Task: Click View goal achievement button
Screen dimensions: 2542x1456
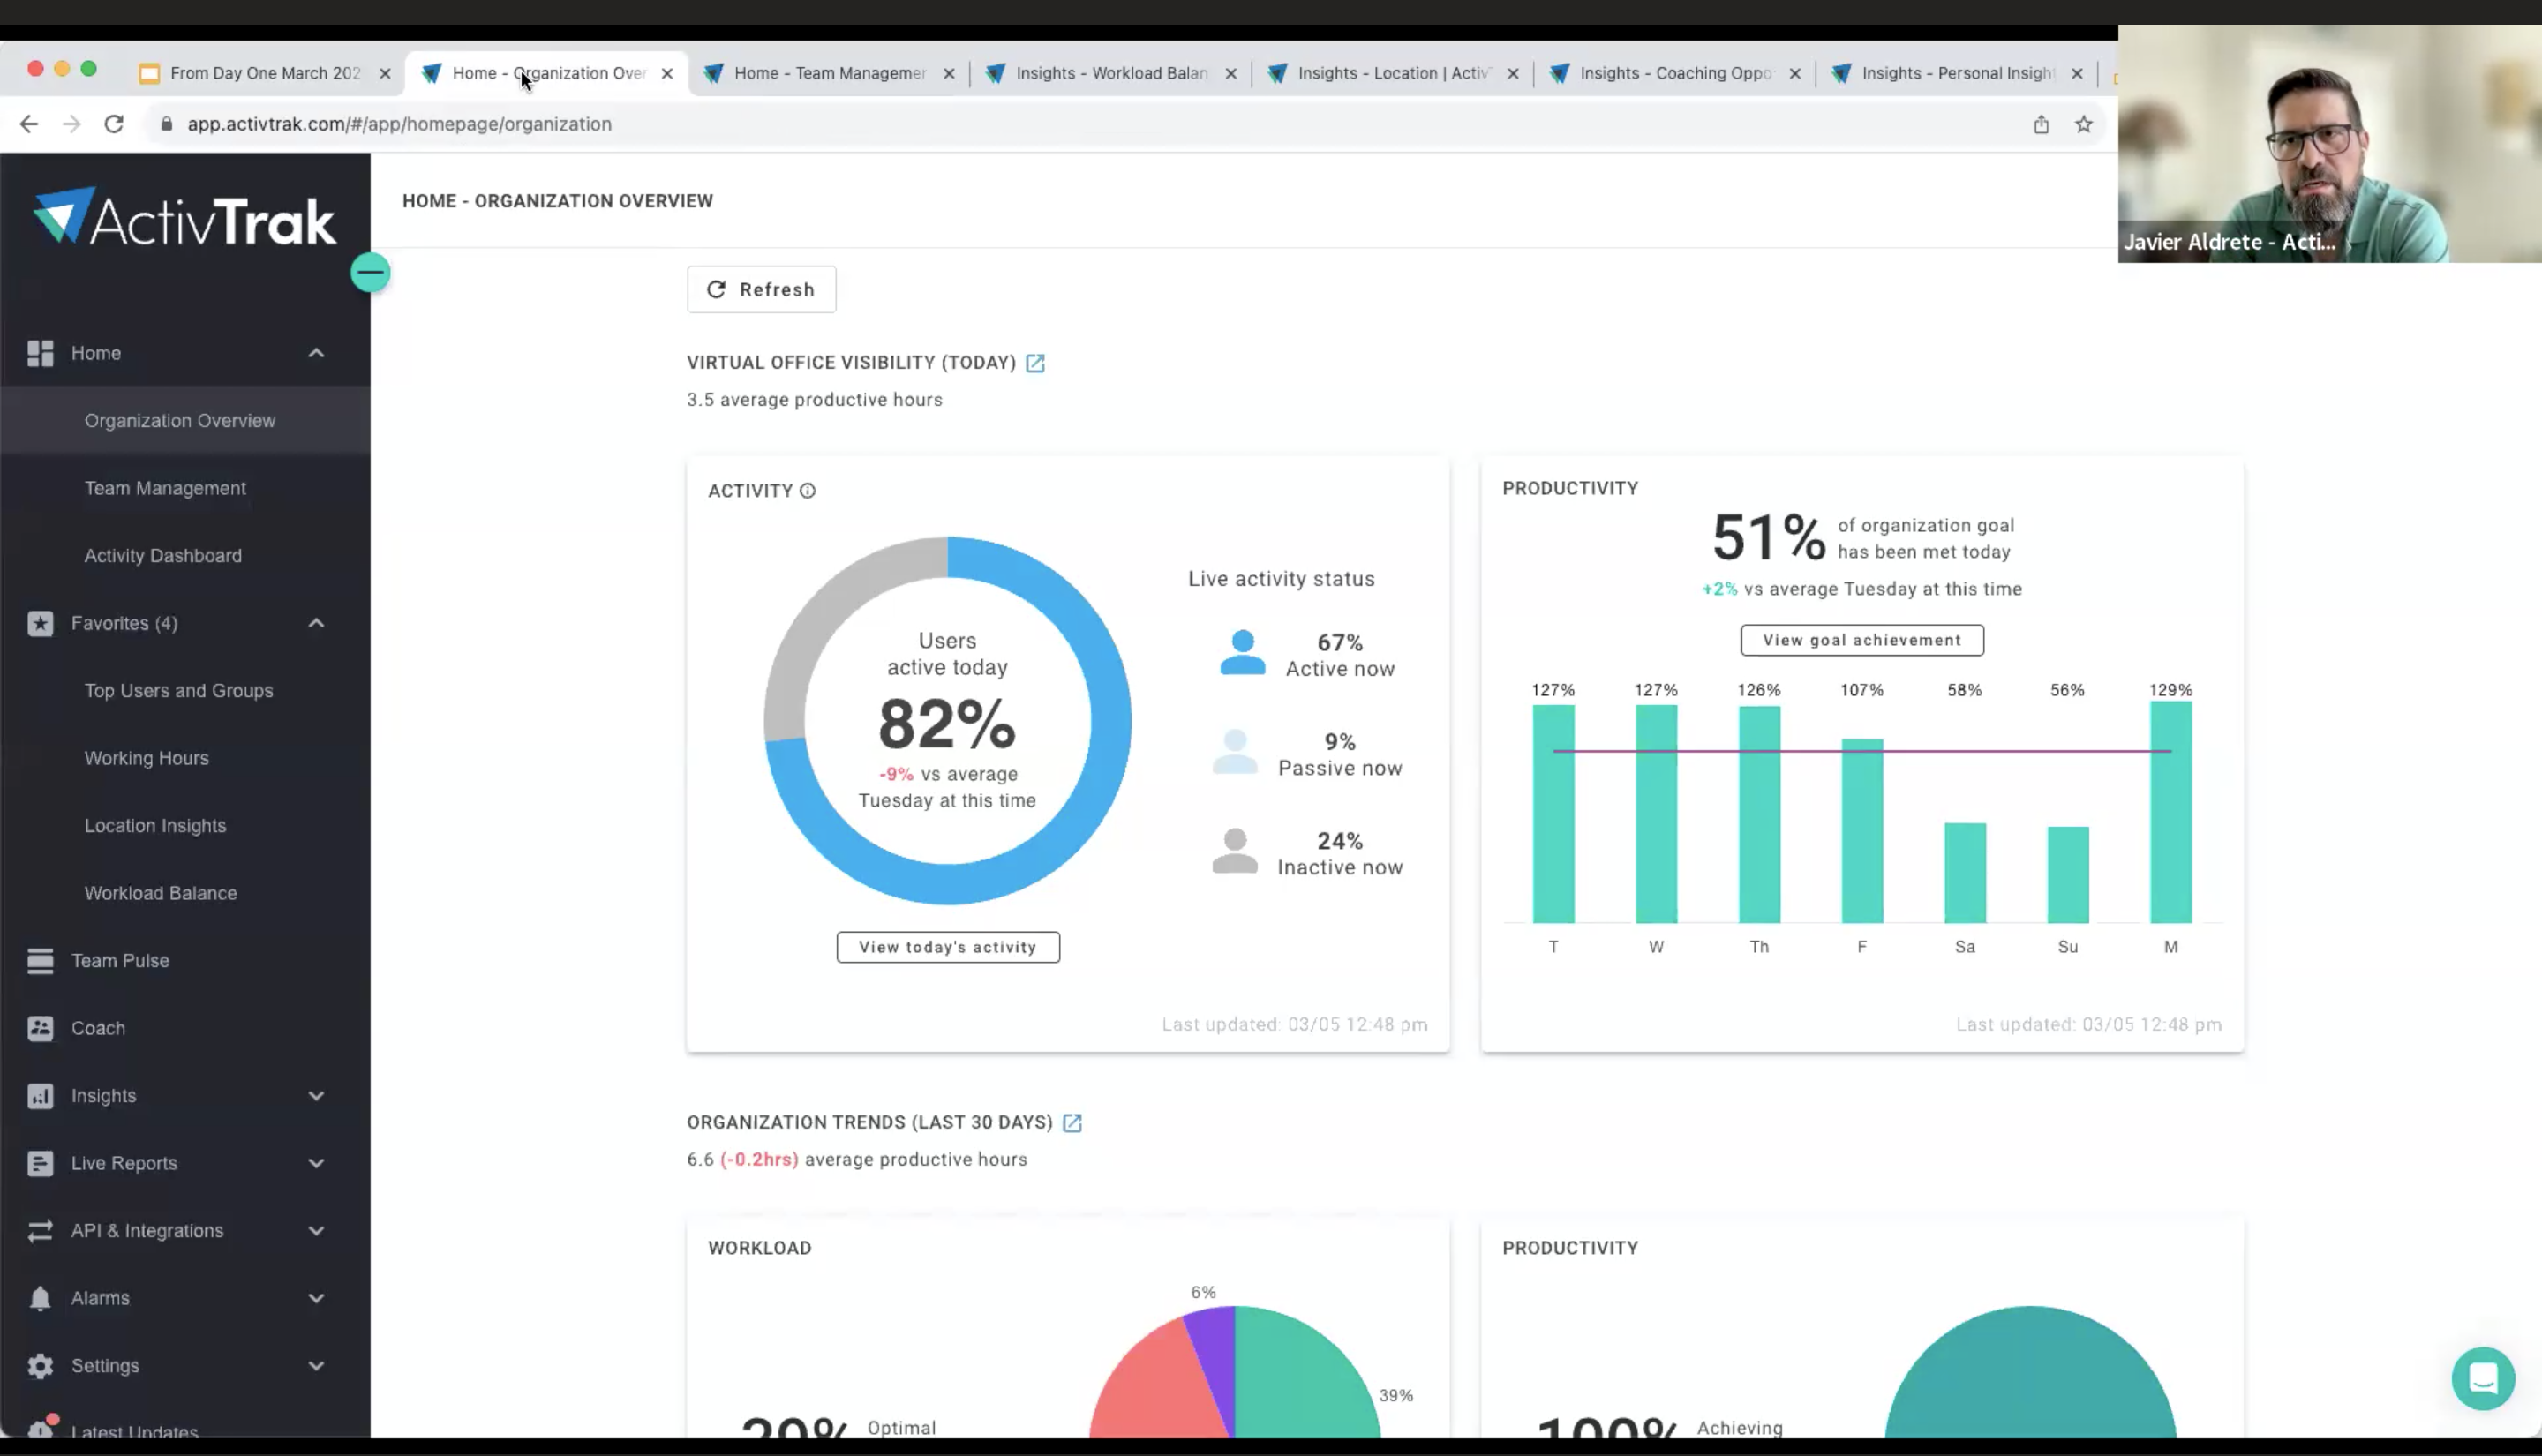Action: [1861, 640]
